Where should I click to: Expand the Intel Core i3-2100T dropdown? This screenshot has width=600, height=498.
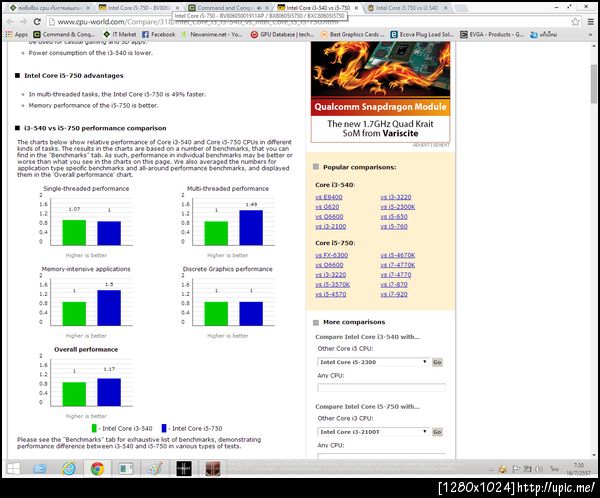point(373,431)
